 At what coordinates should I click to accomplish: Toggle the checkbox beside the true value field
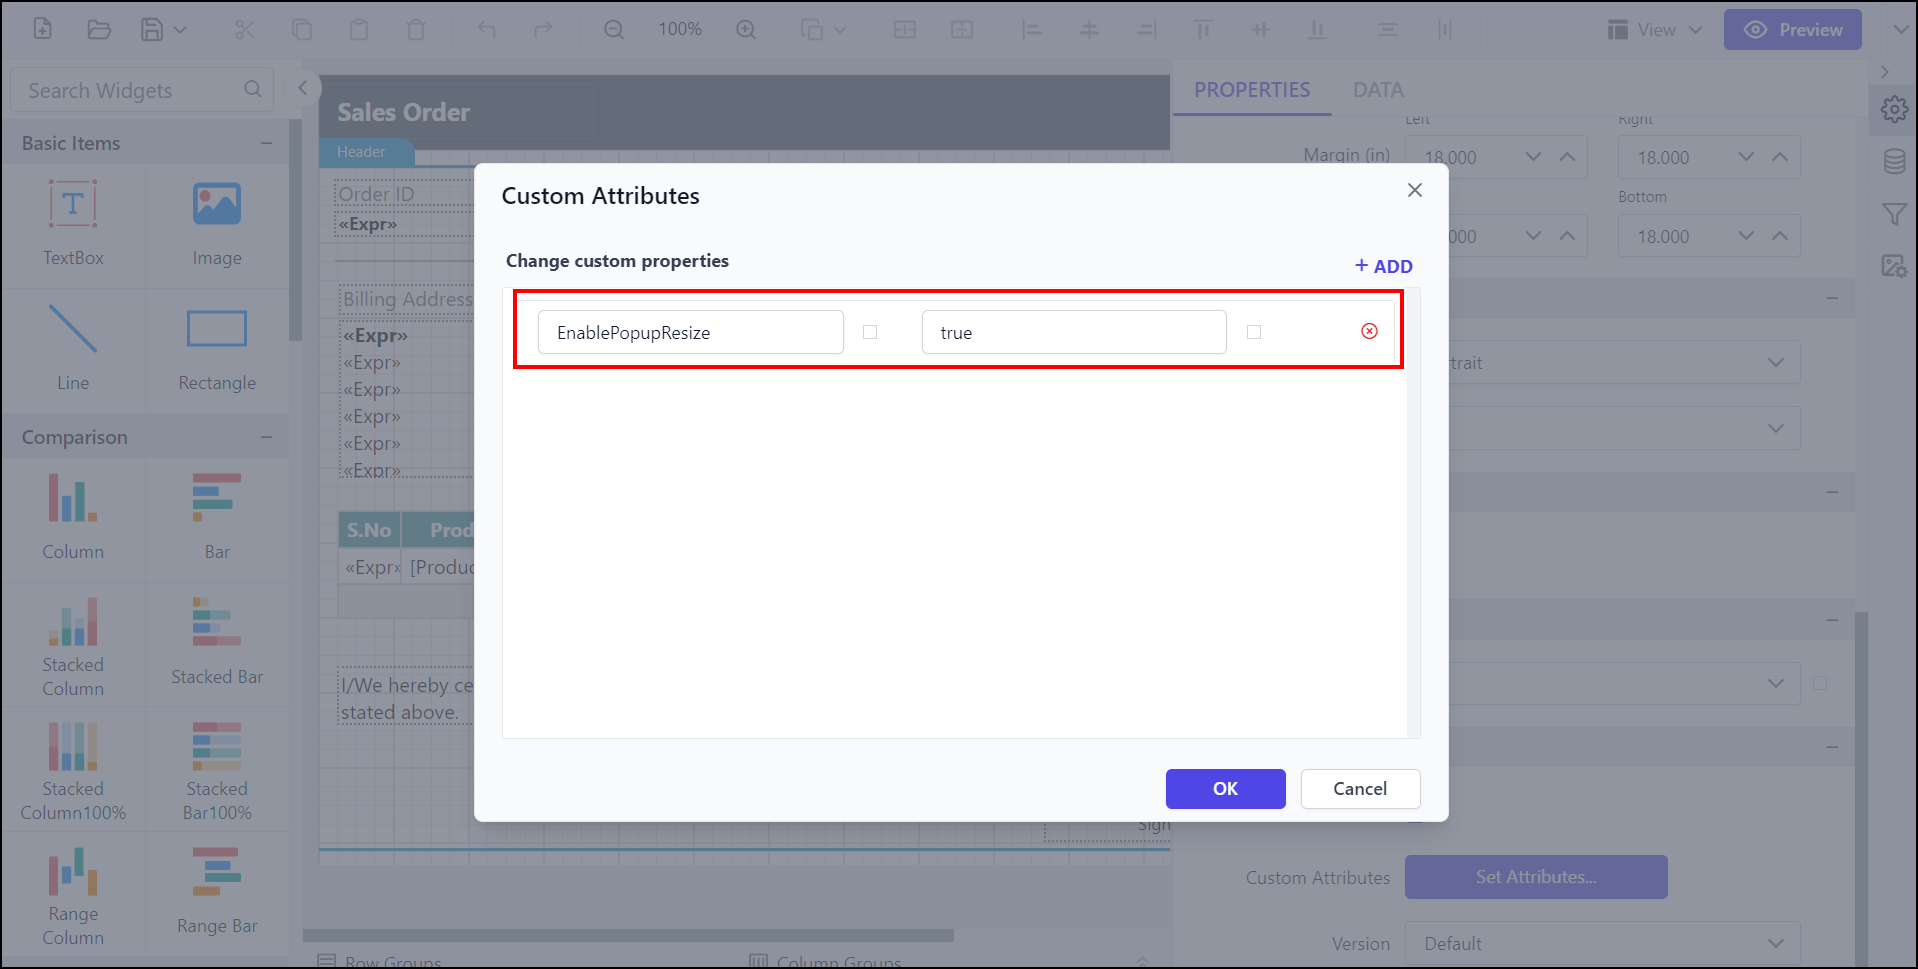pyautogui.click(x=1254, y=331)
